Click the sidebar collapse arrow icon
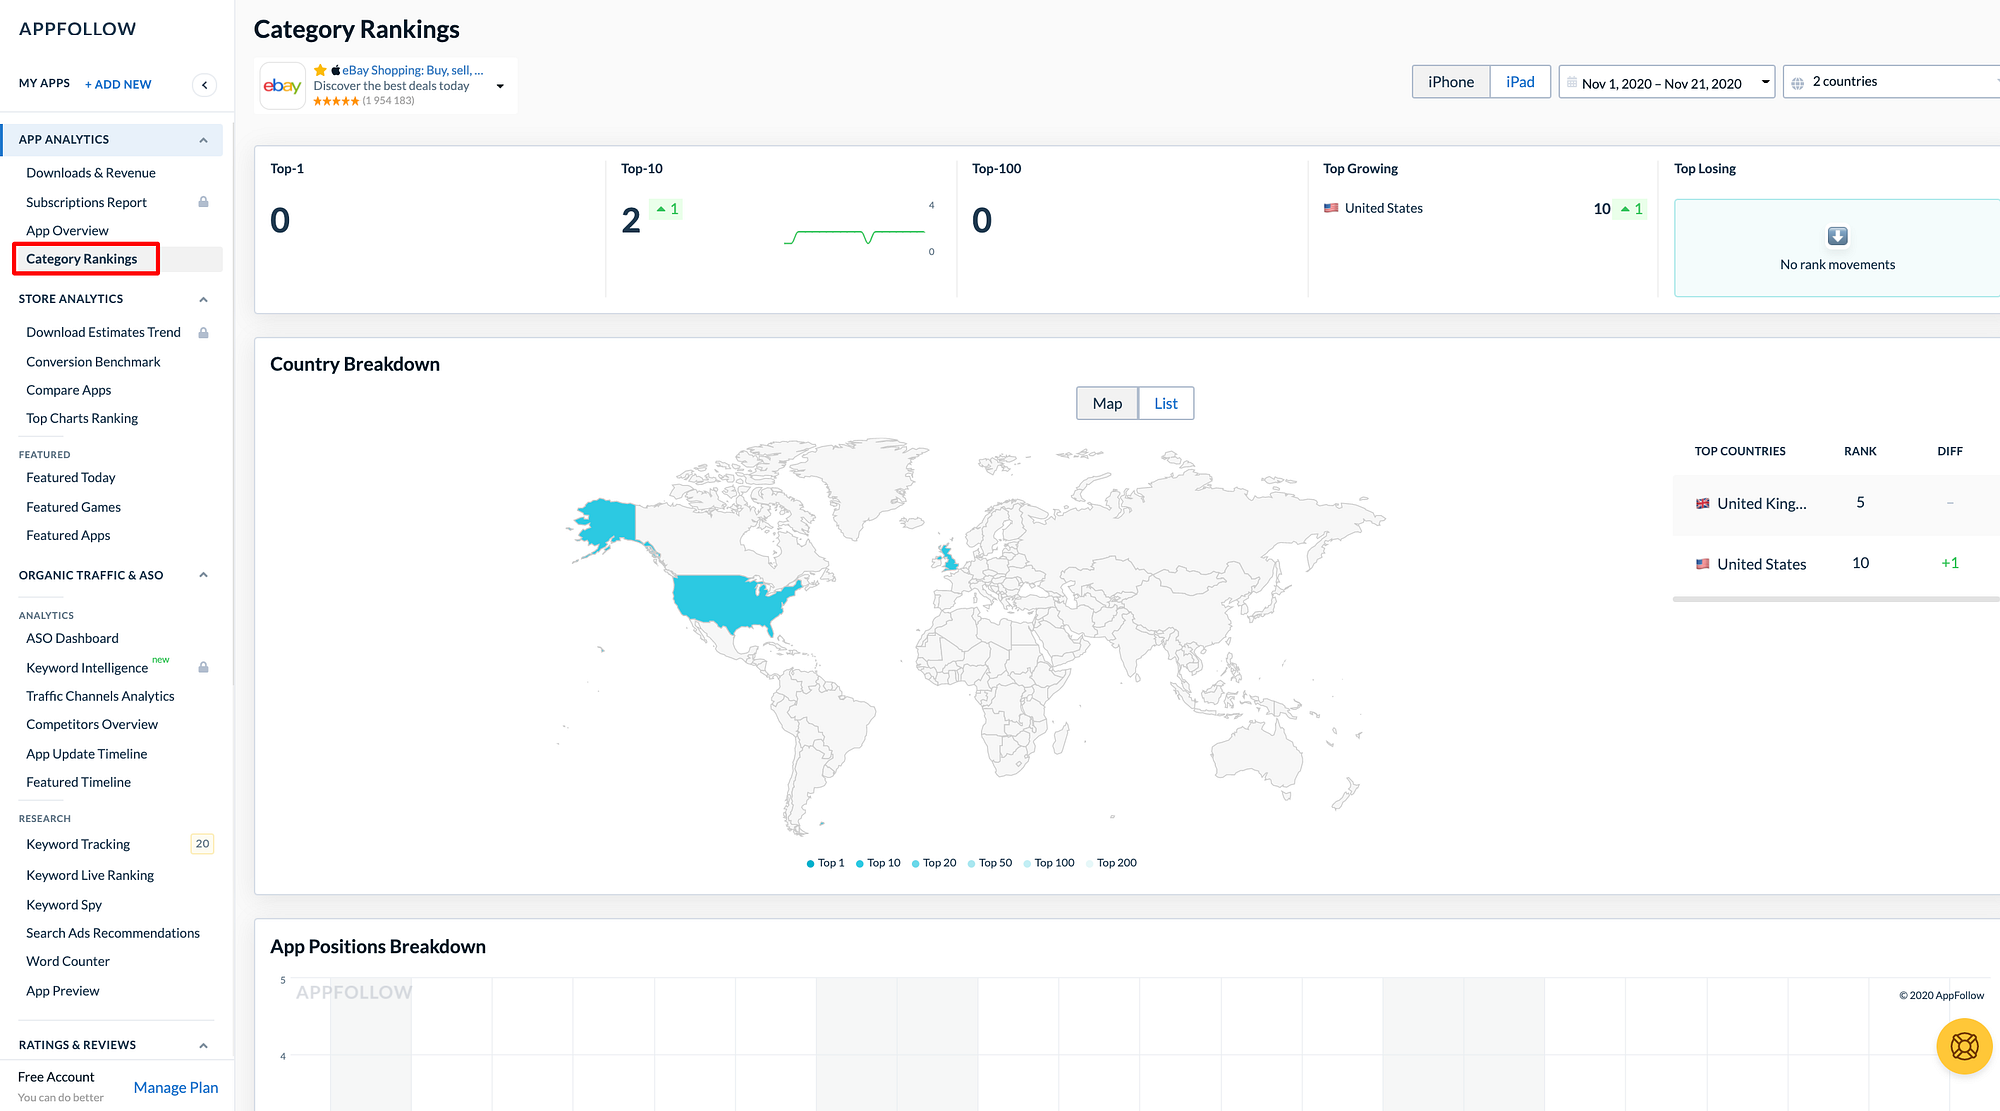 click(204, 85)
